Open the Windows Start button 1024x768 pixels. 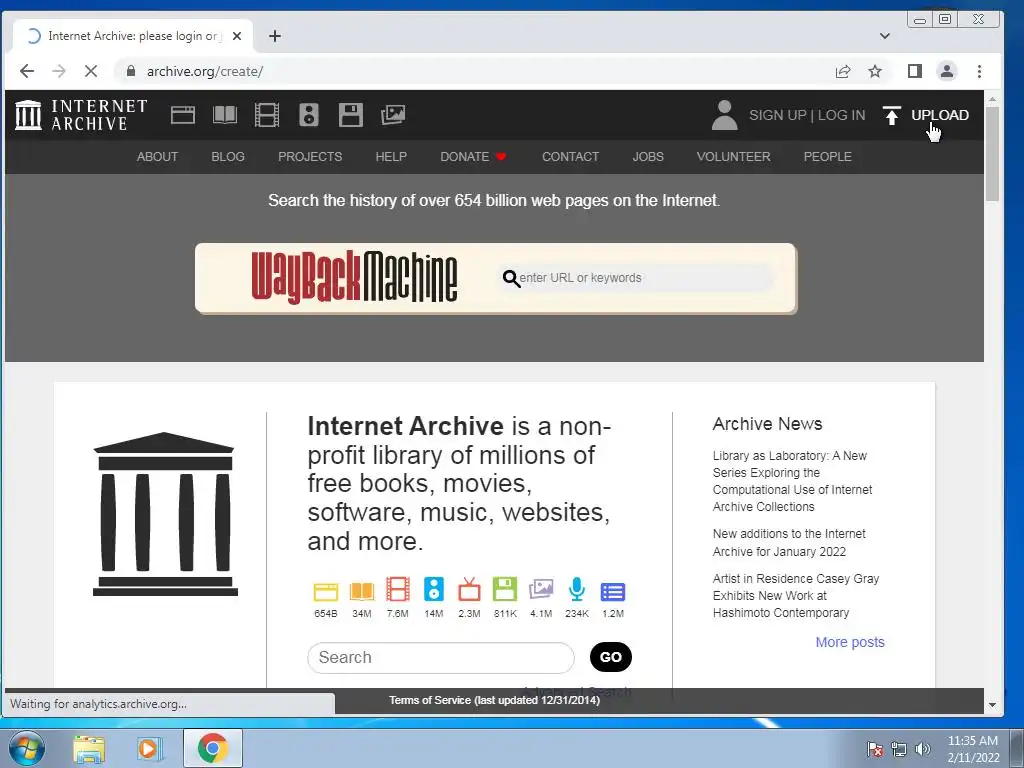[x=27, y=748]
